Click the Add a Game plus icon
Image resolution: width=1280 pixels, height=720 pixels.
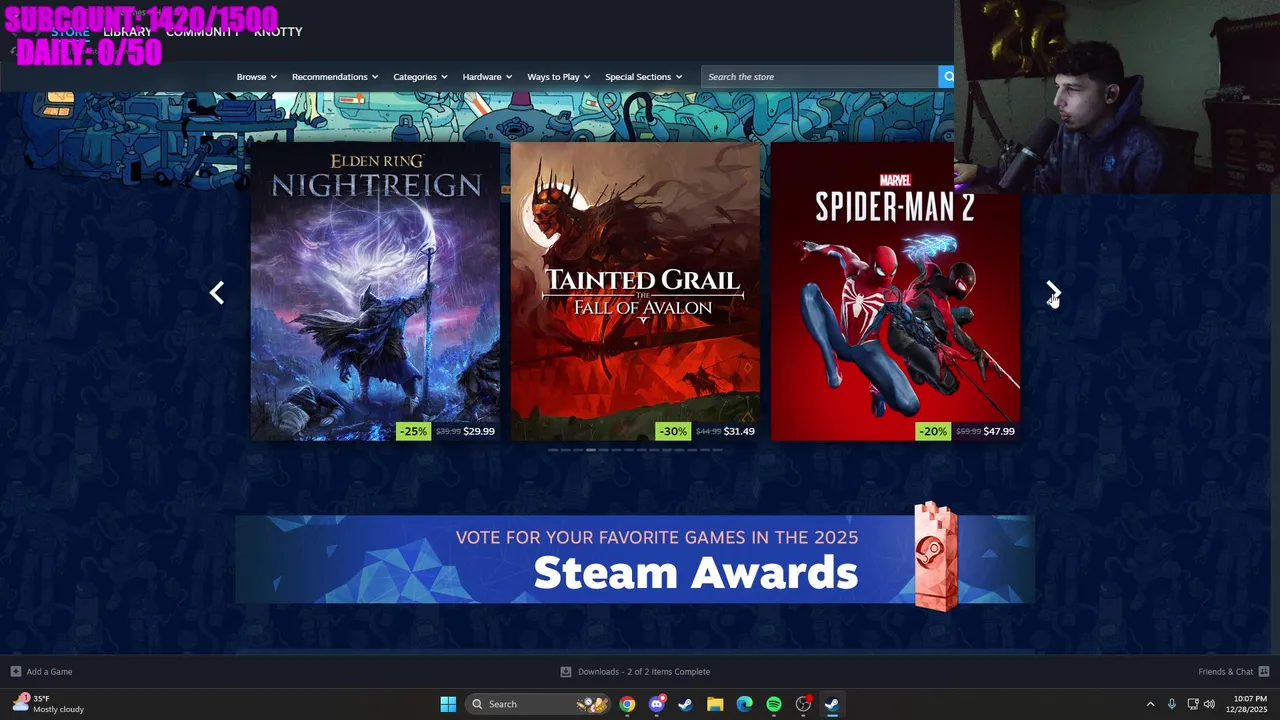[15, 671]
